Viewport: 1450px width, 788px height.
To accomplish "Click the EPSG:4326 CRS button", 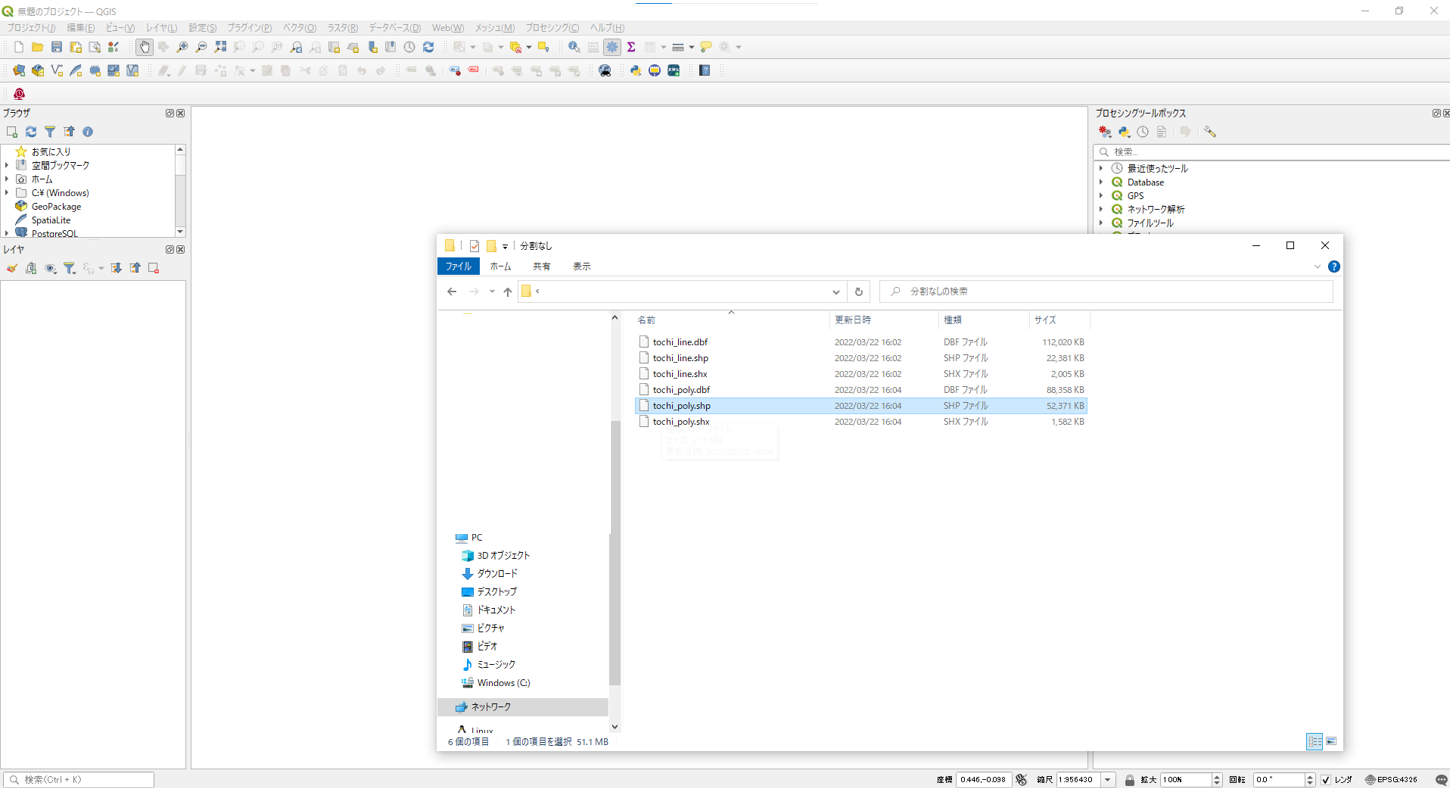I will tap(1391, 780).
